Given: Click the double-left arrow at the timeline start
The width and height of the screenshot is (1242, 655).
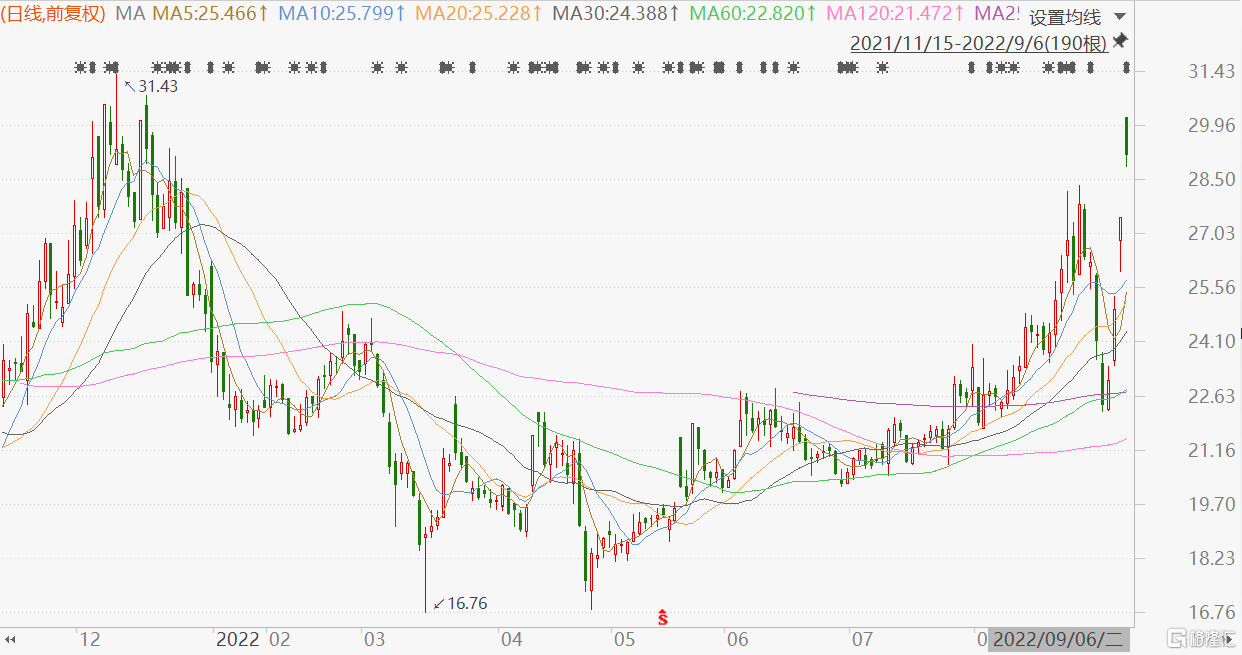Looking at the screenshot, I should pos(13,640).
